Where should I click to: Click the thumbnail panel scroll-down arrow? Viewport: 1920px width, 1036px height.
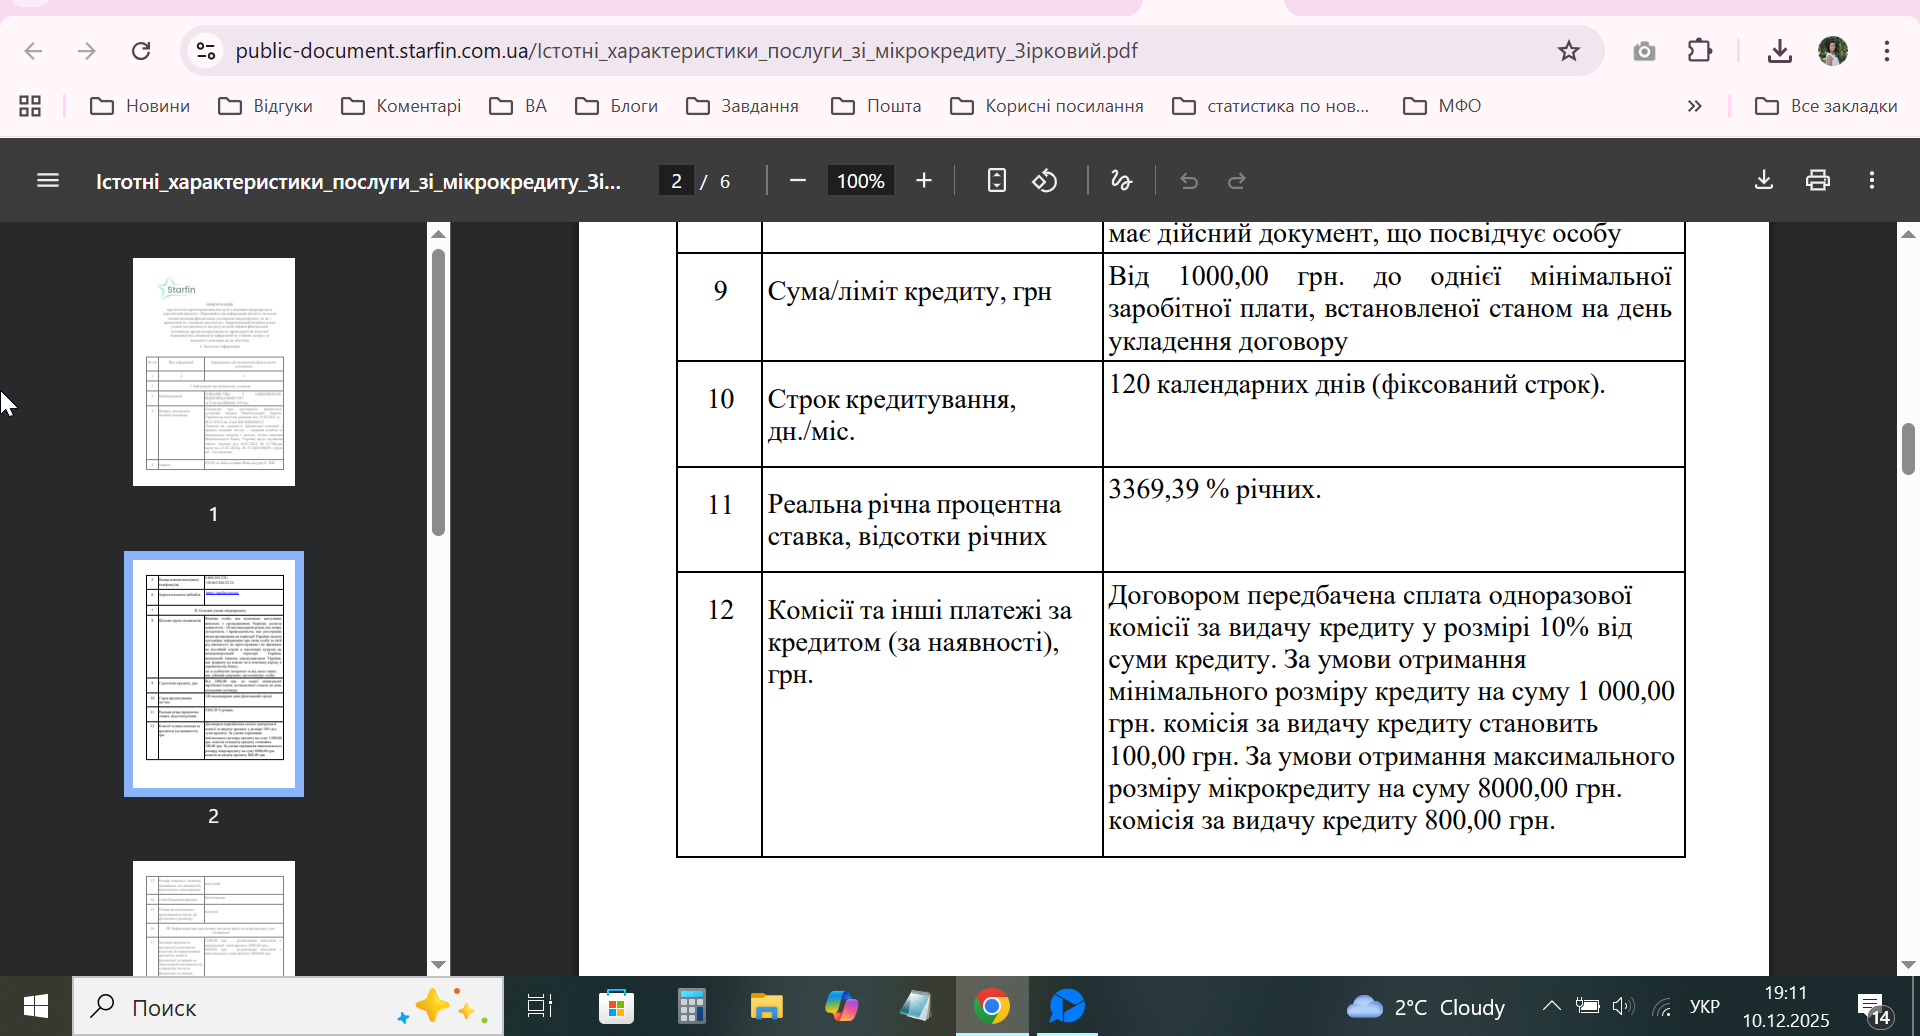coord(438,965)
